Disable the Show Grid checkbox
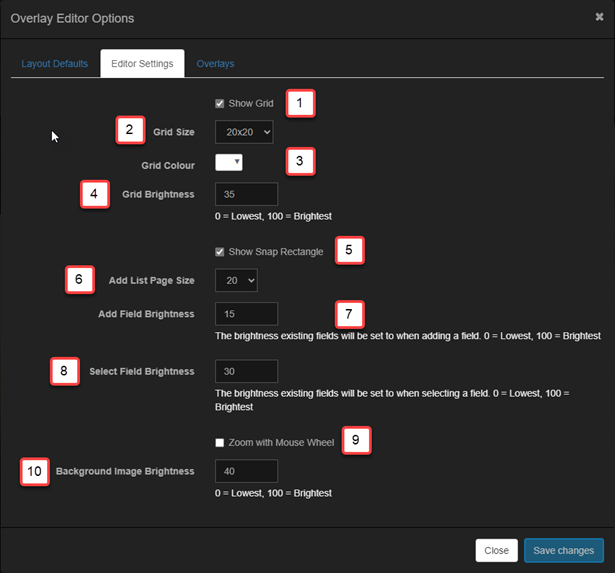 [x=220, y=103]
